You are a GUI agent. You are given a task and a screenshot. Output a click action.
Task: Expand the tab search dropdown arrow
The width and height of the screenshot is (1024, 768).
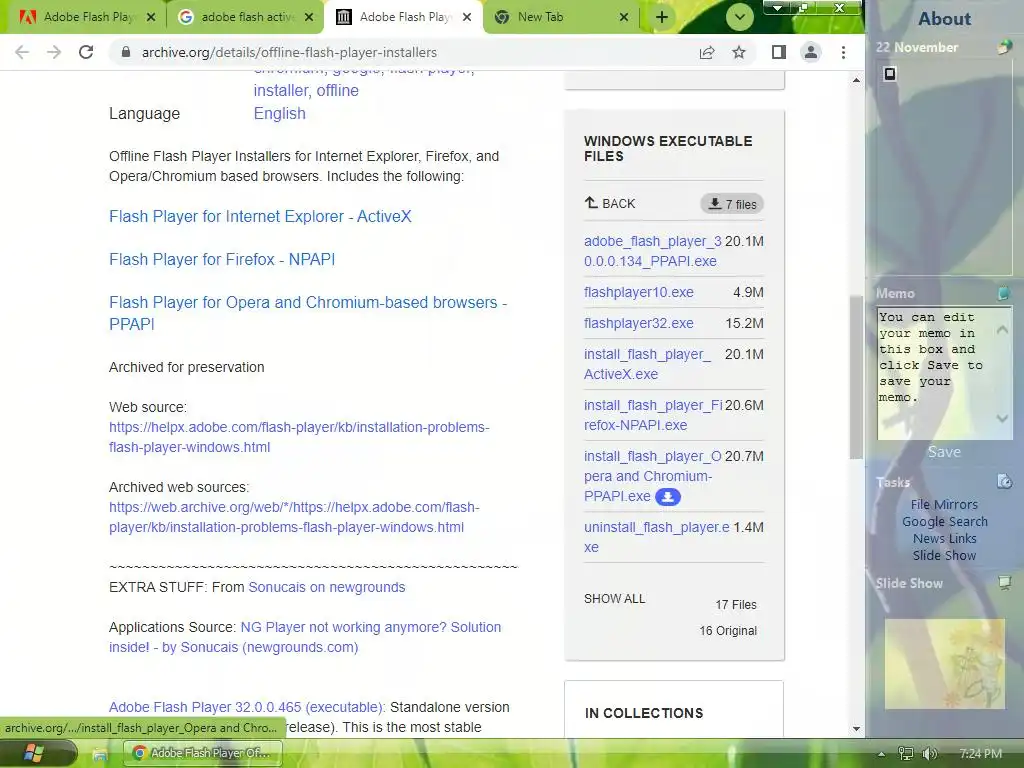point(739,17)
